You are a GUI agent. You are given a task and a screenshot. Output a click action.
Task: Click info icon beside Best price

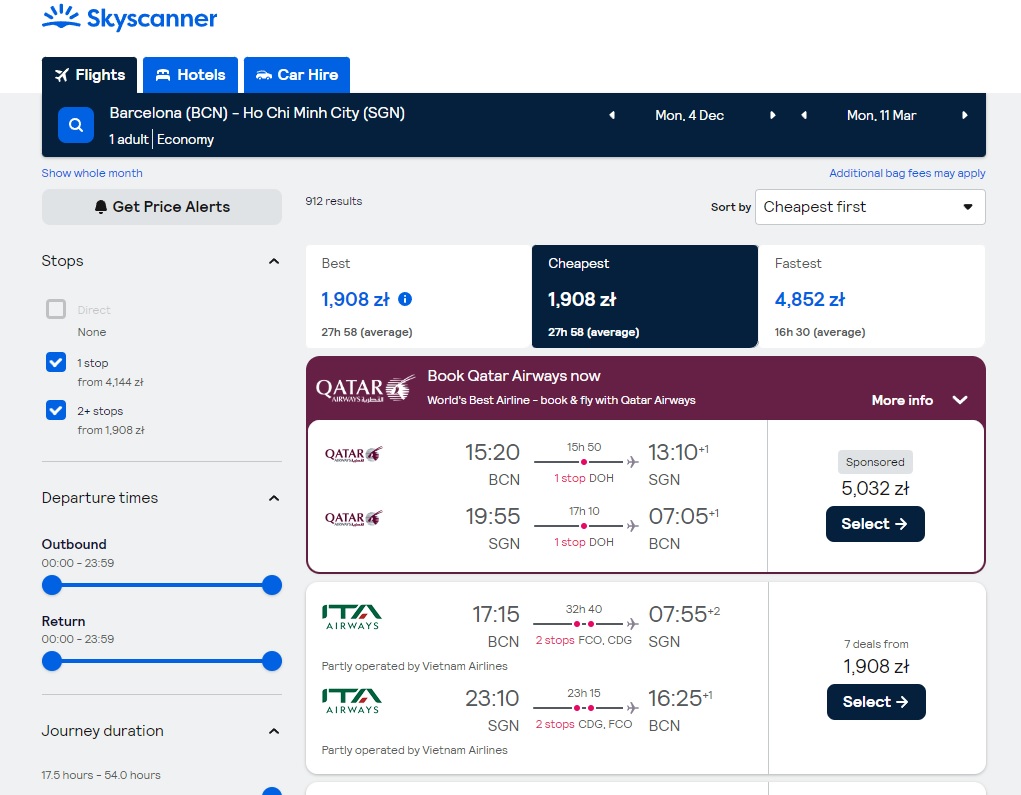coord(404,299)
